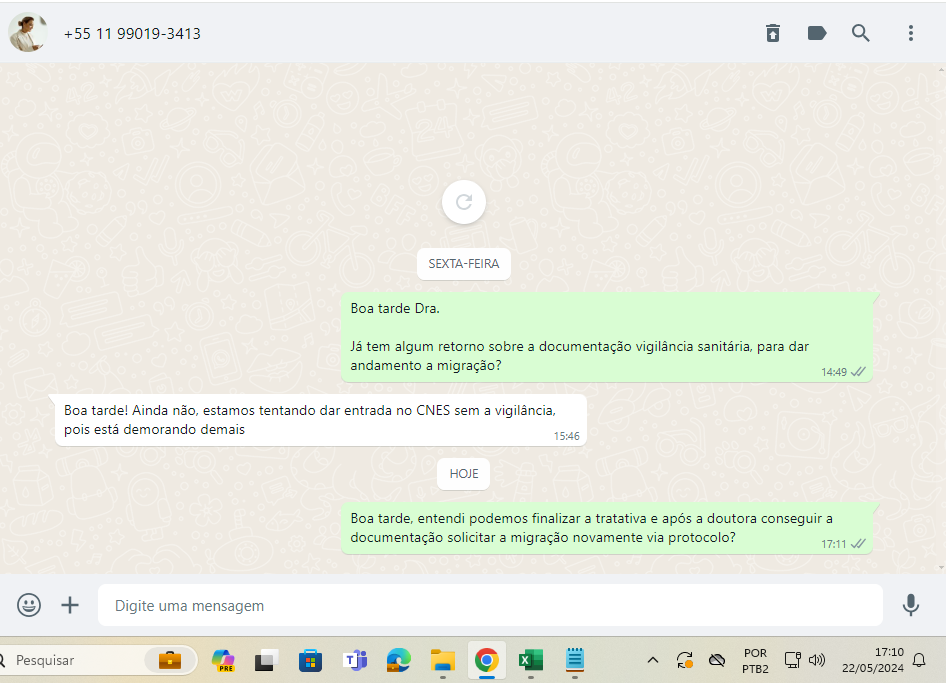Image resolution: width=946 pixels, height=683 pixels.
Task: Click the SEXTA-FEIRA date label
Action: point(464,264)
